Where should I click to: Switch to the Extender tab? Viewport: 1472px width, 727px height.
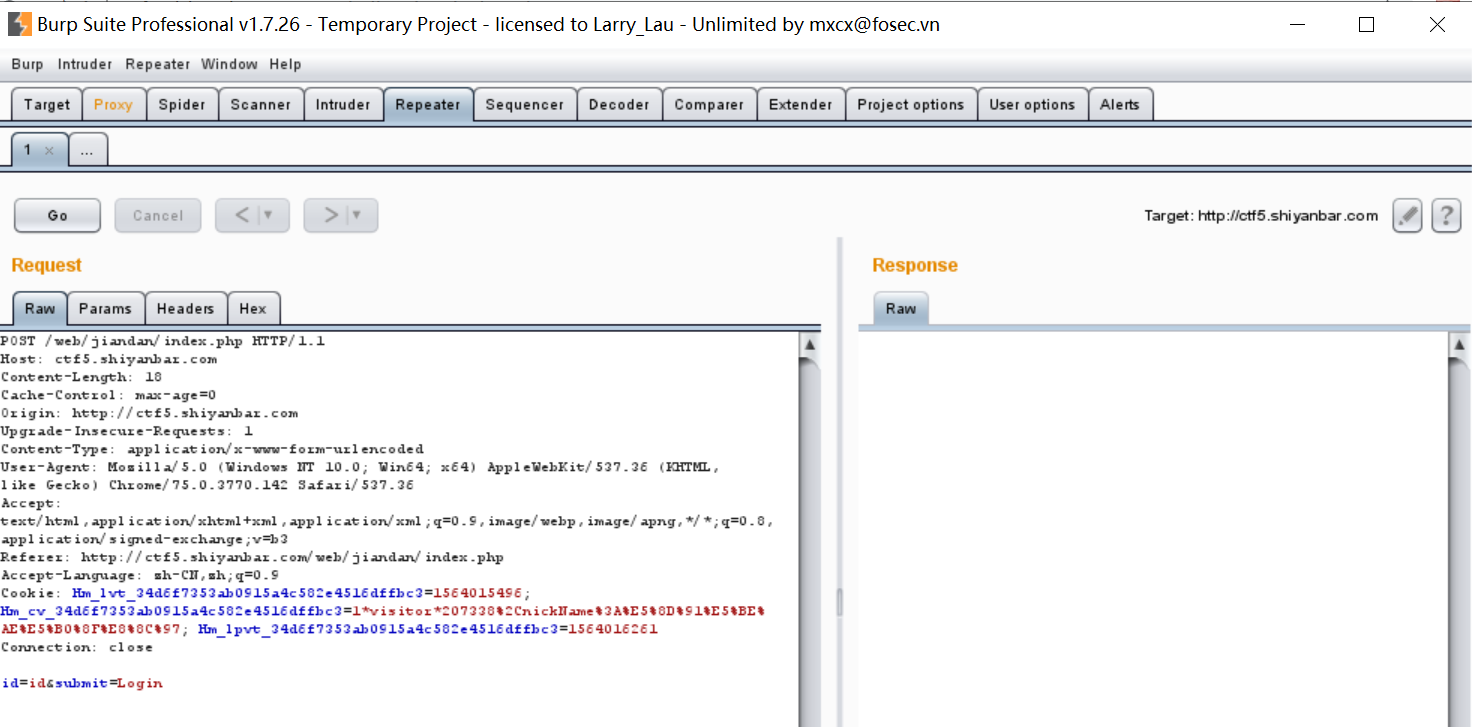tap(800, 104)
